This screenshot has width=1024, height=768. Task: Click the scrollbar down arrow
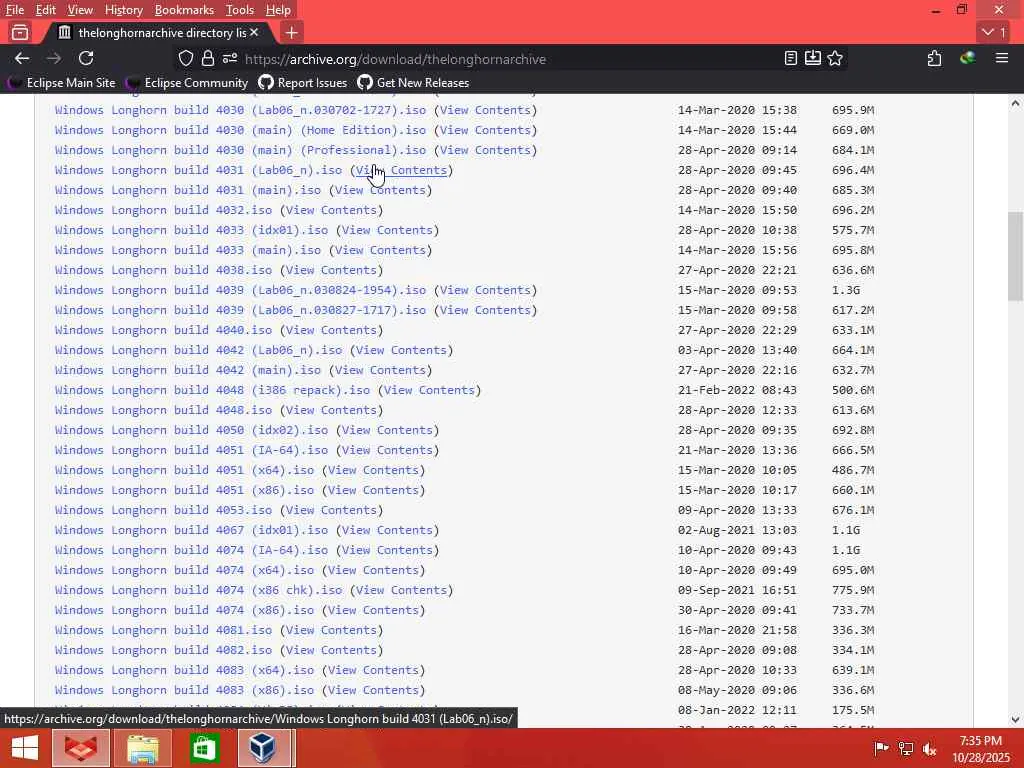(x=1015, y=720)
